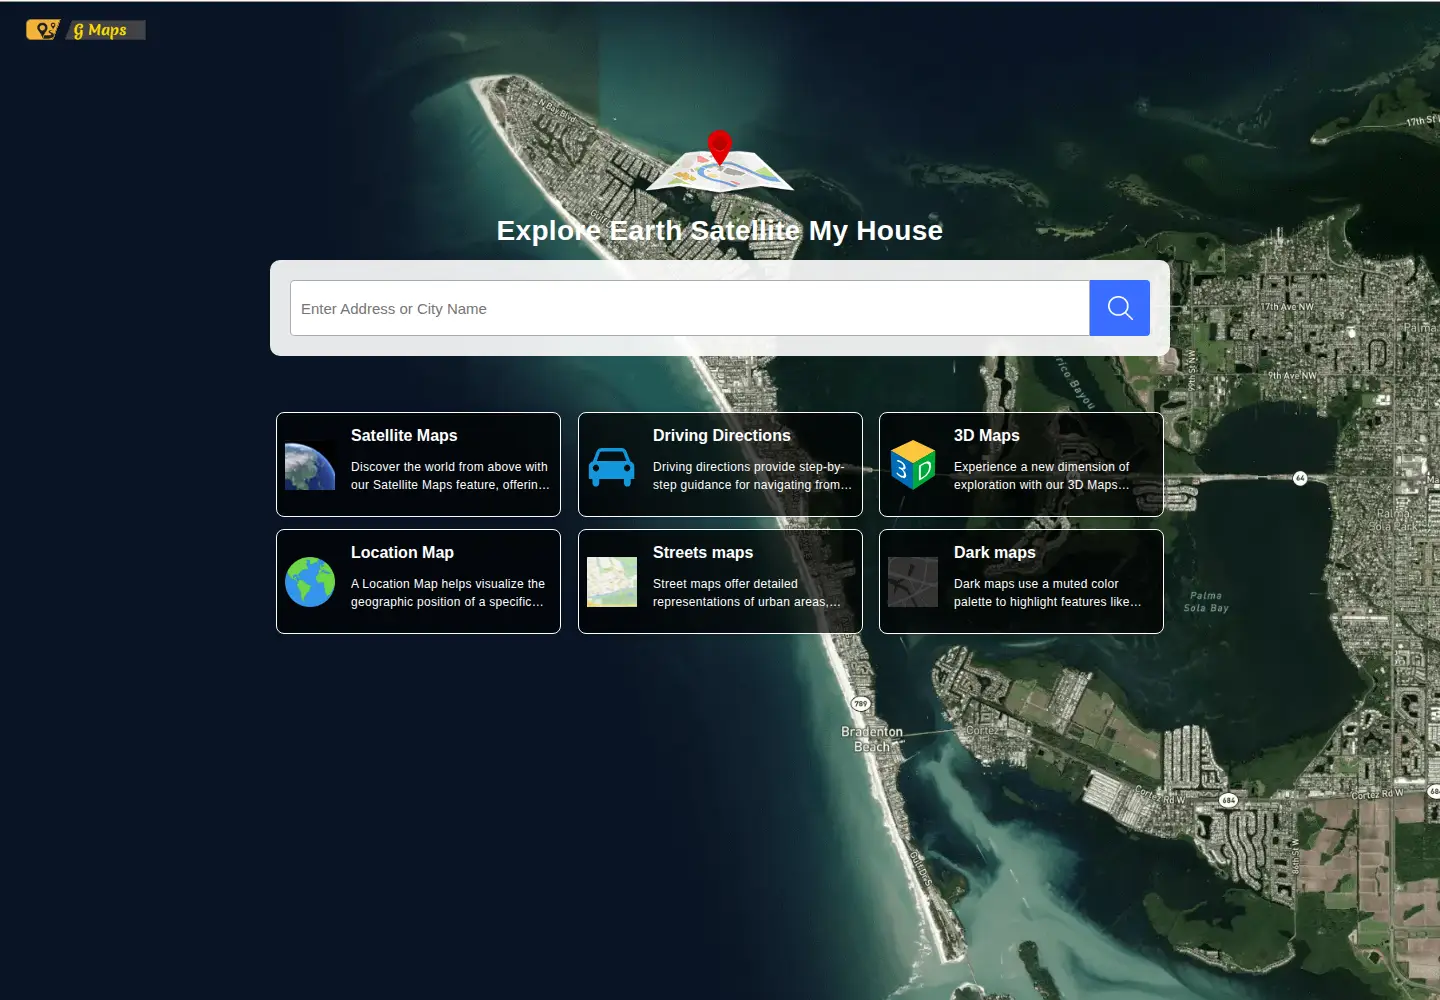Click the 'Dark maps use a muted color' description

1047,593
